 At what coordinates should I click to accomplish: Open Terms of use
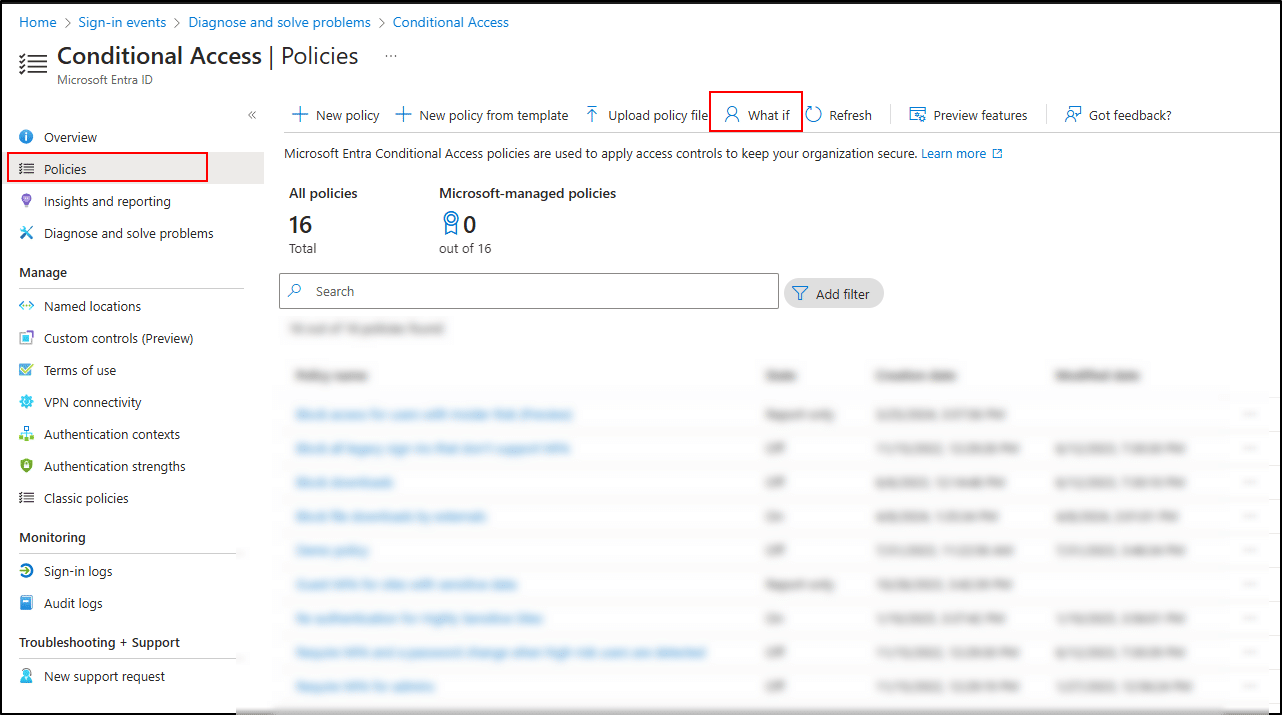pyautogui.click(x=80, y=370)
